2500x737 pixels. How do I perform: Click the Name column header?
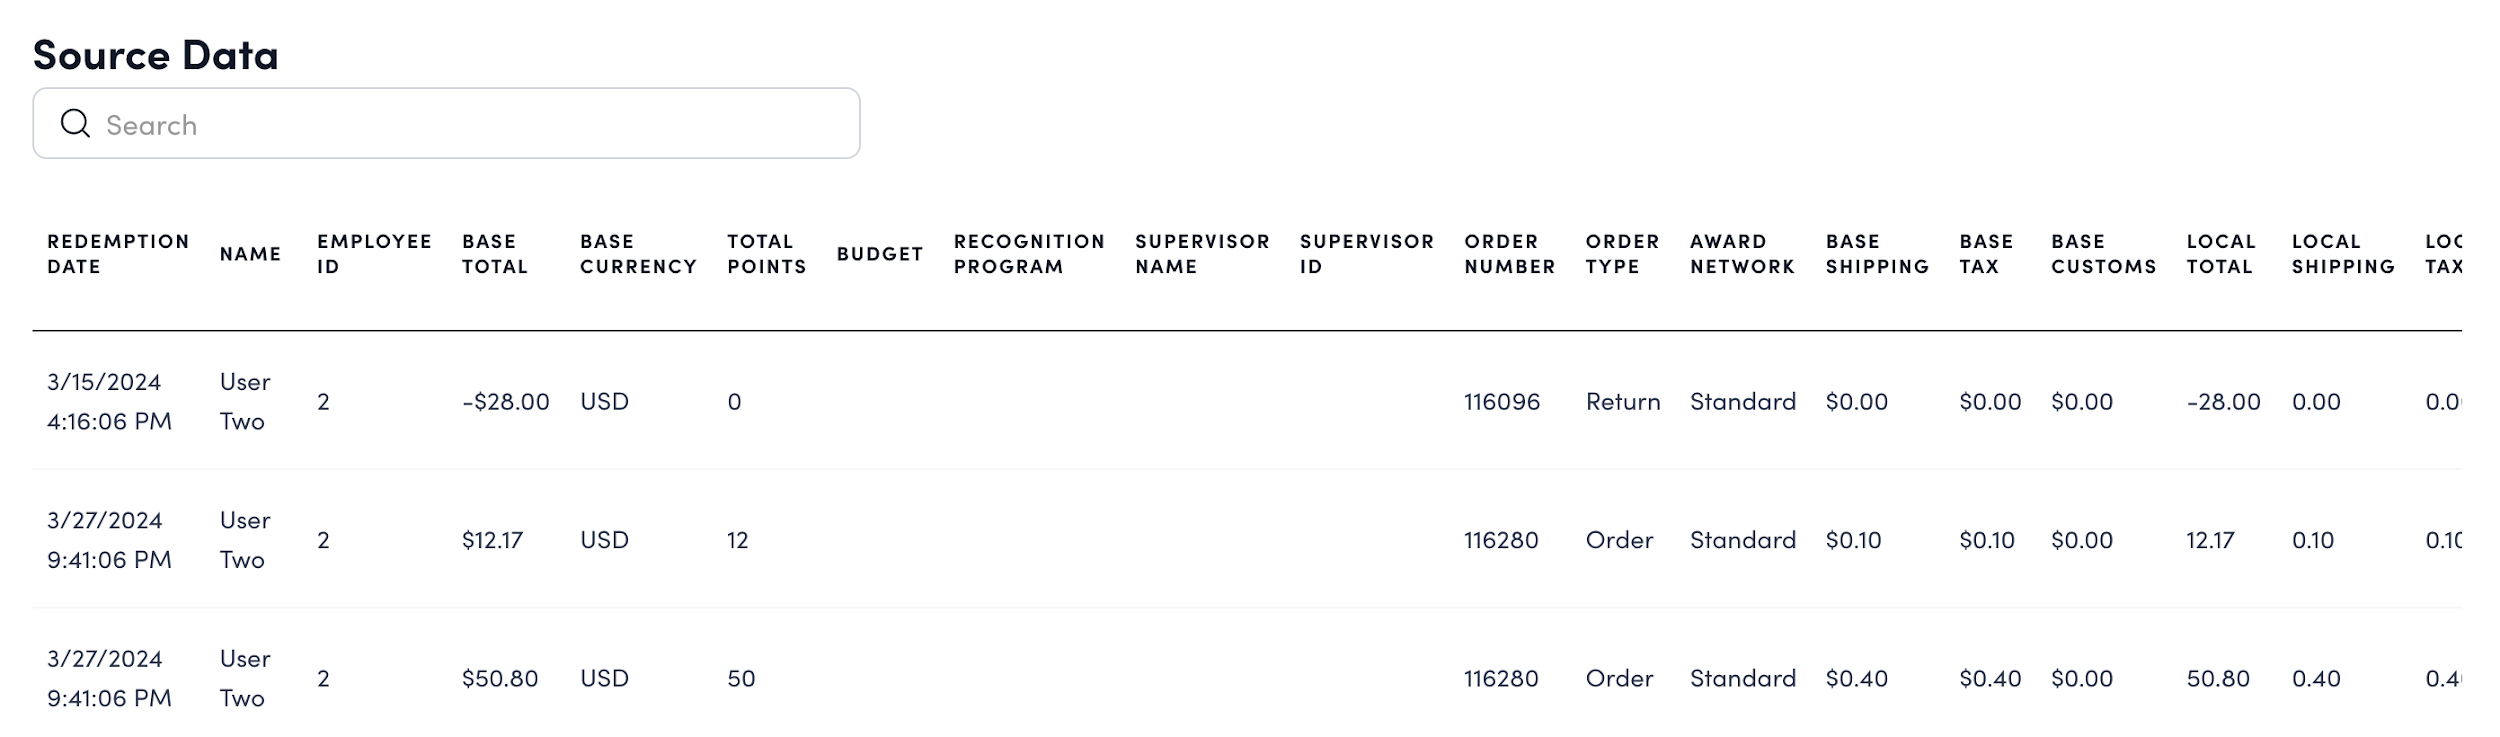(x=250, y=254)
